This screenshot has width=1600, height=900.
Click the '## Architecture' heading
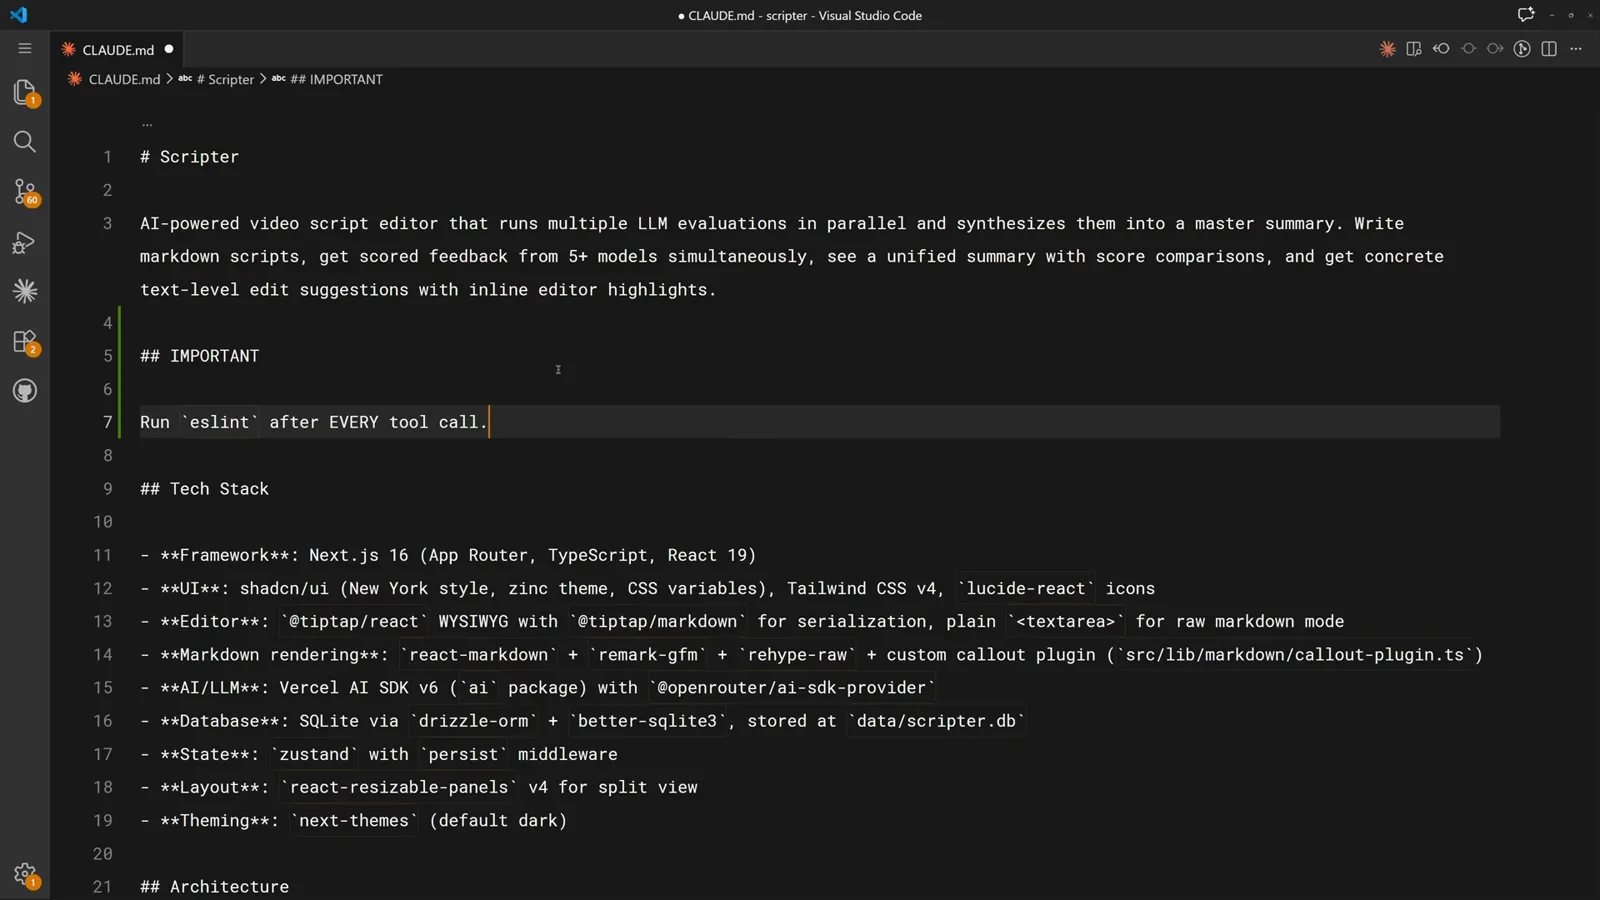point(215,887)
